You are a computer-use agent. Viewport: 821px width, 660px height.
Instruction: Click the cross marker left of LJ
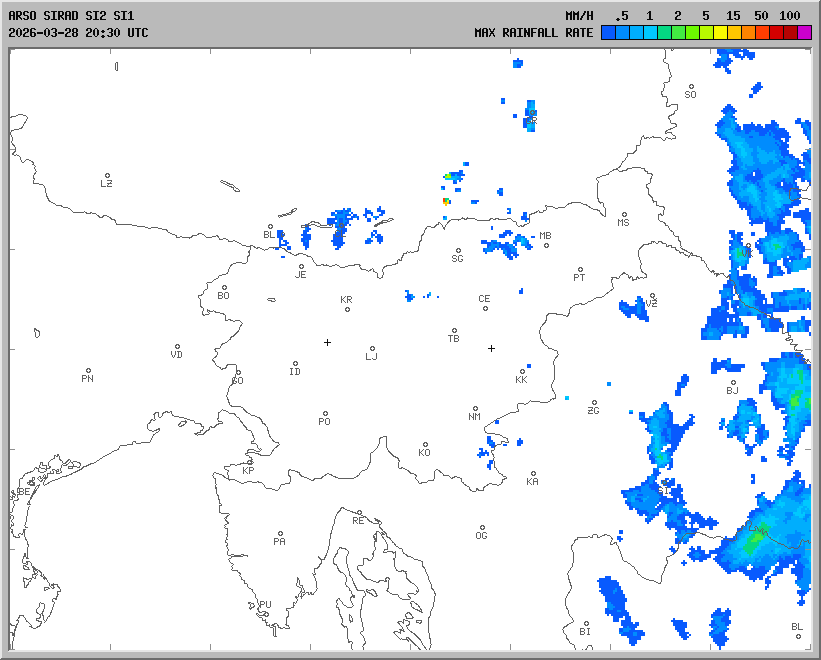tap(327, 342)
